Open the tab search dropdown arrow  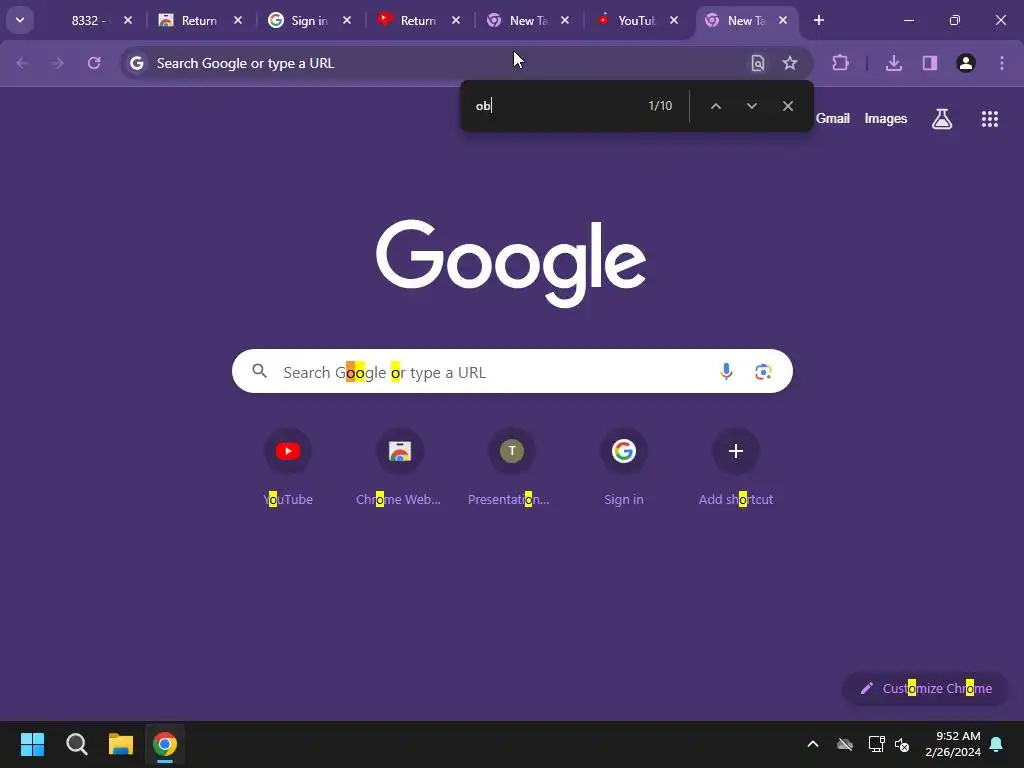pyautogui.click(x=20, y=20)
